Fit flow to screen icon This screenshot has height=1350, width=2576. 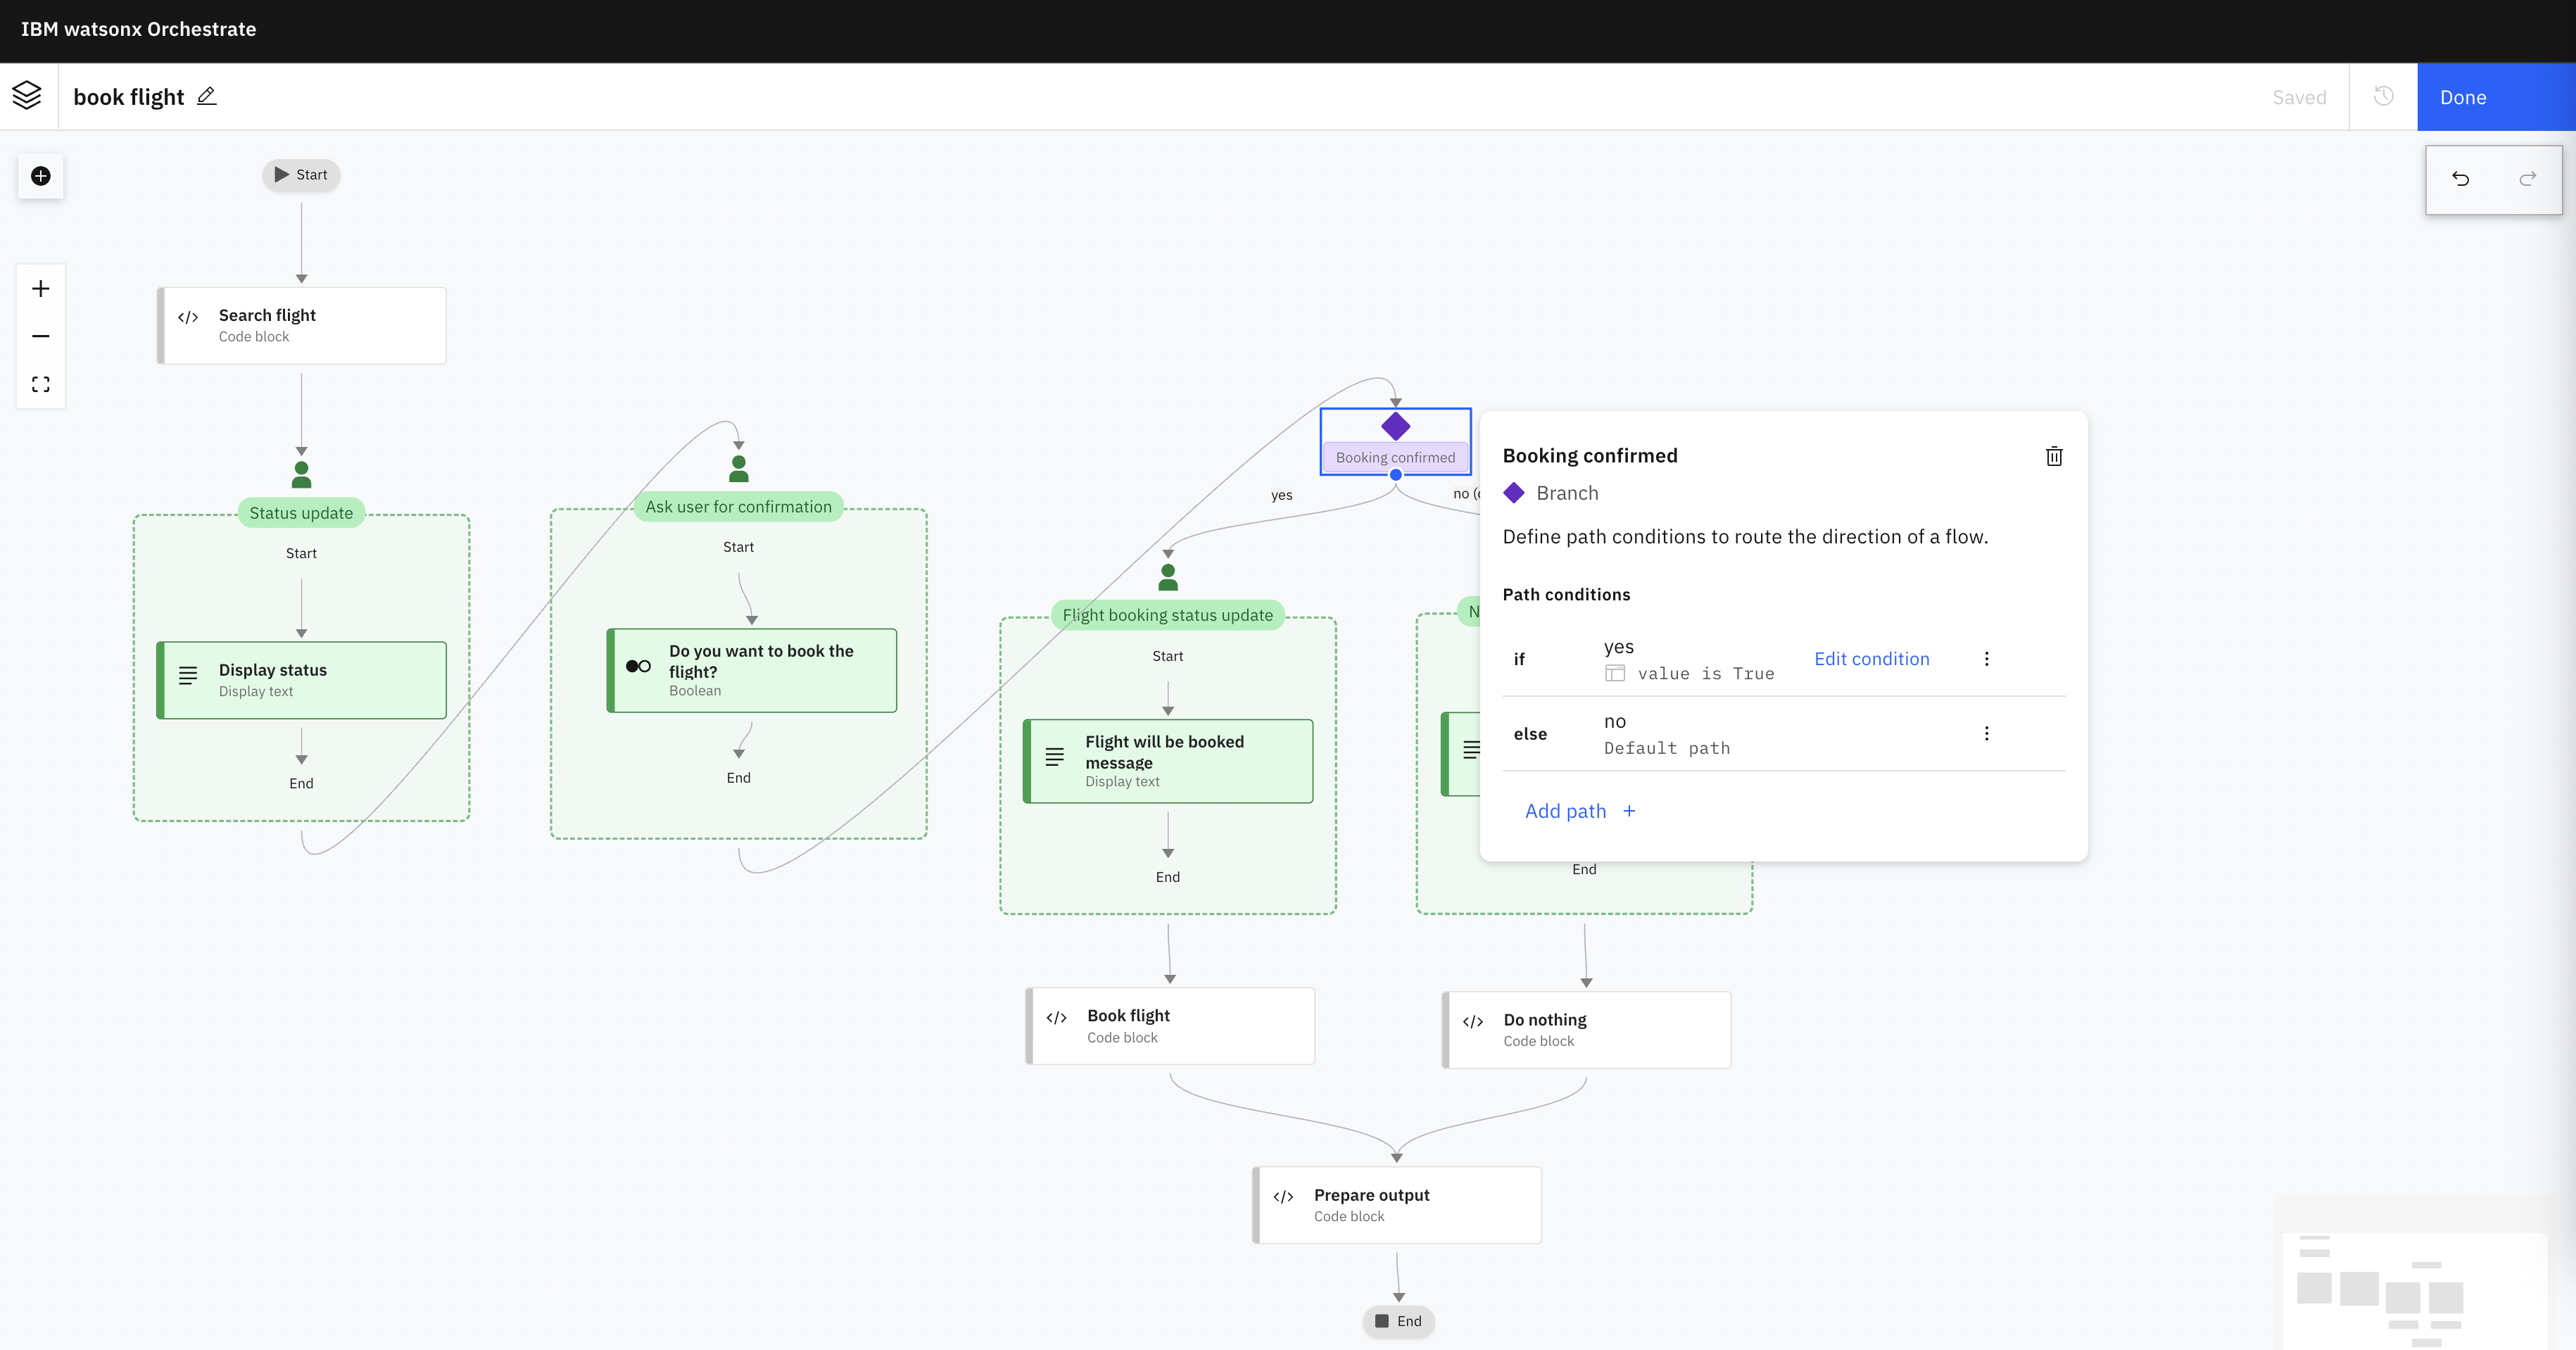[41, 384]
